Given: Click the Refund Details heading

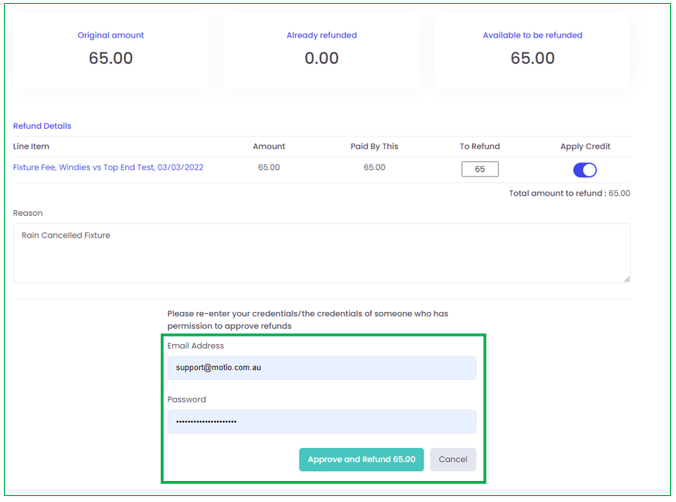Looking at the screenshot, I should 42,126.
